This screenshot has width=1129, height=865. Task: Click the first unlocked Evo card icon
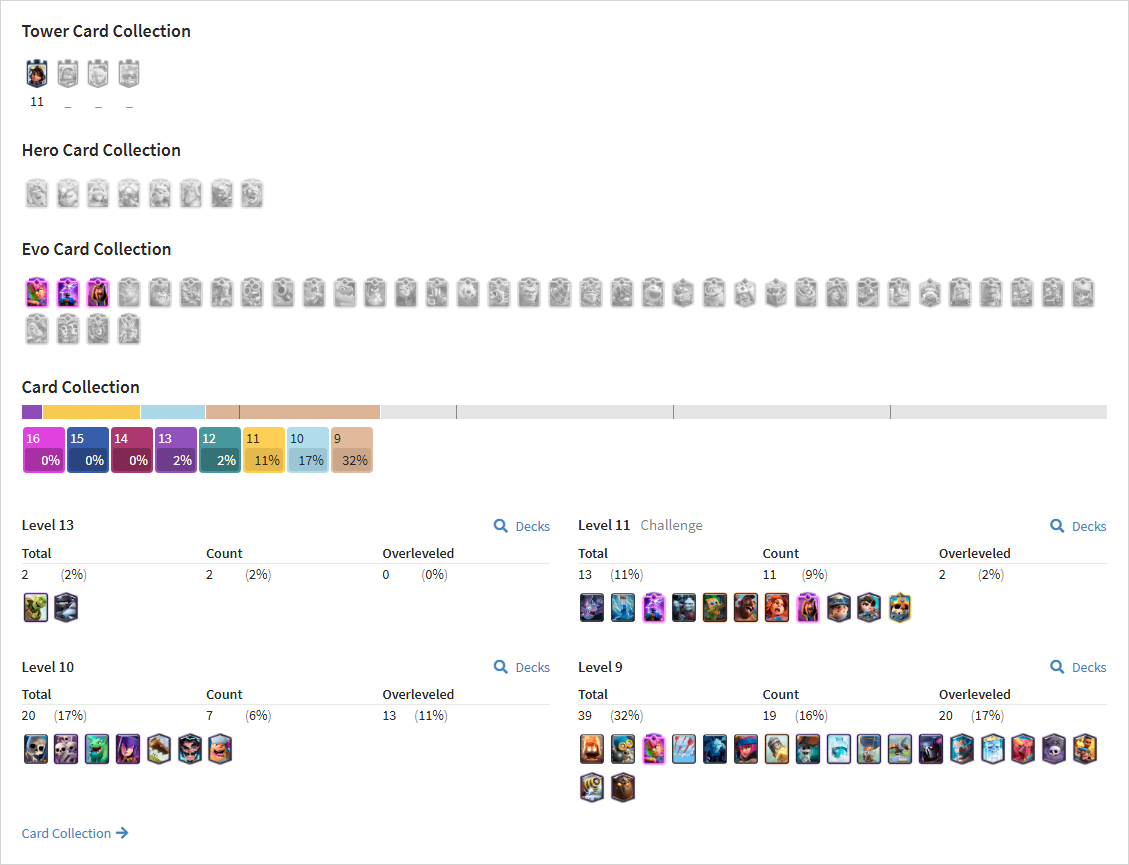point(37,292)
